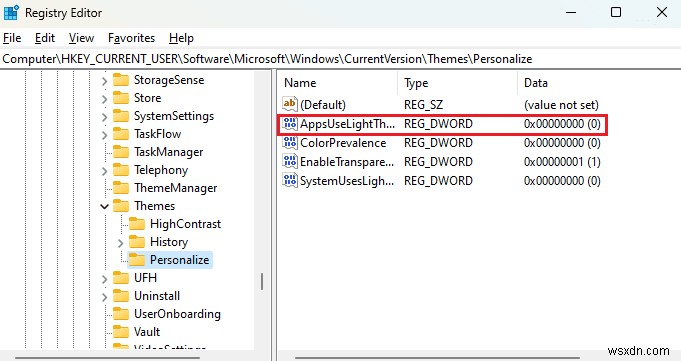The height and width of the screenshot is (361, 681).
Task: Click the TaskManager folder icon
Action: pyautogui.click(x=121, y=152)
